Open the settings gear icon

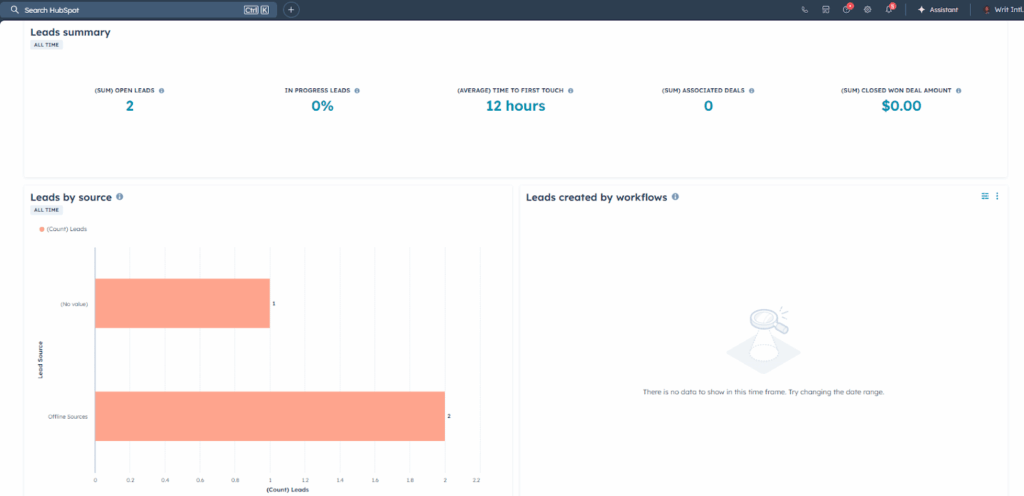tap(867, 9)
